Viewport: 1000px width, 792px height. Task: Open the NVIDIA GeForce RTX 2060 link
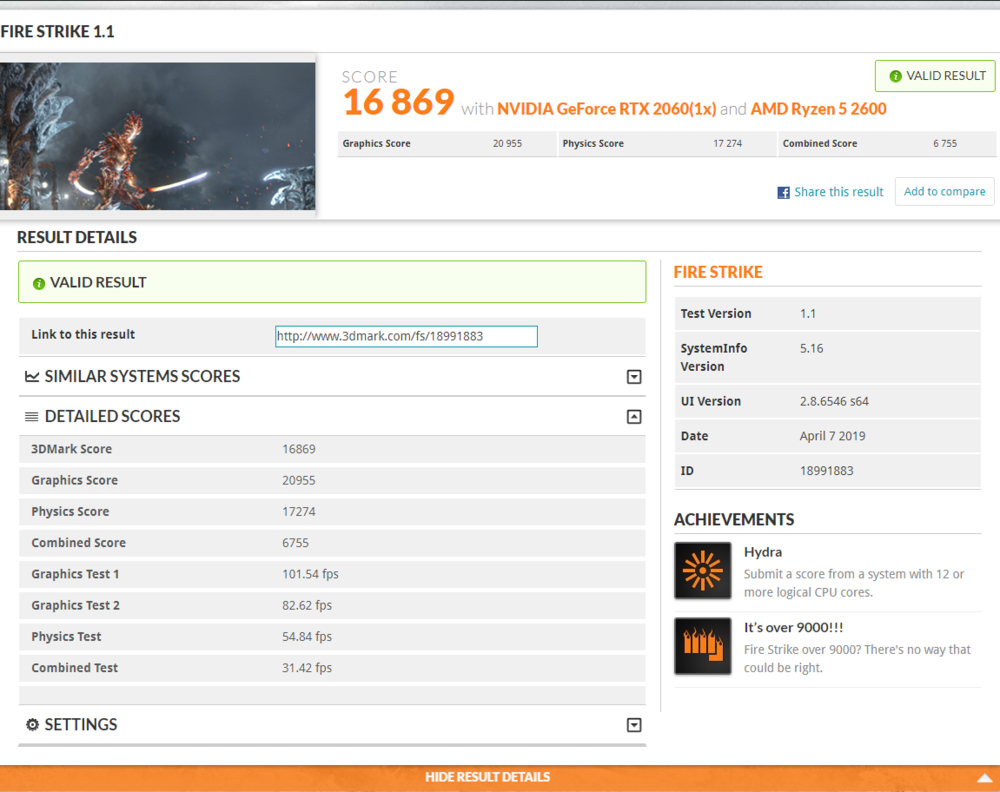[x=606, y=109]
